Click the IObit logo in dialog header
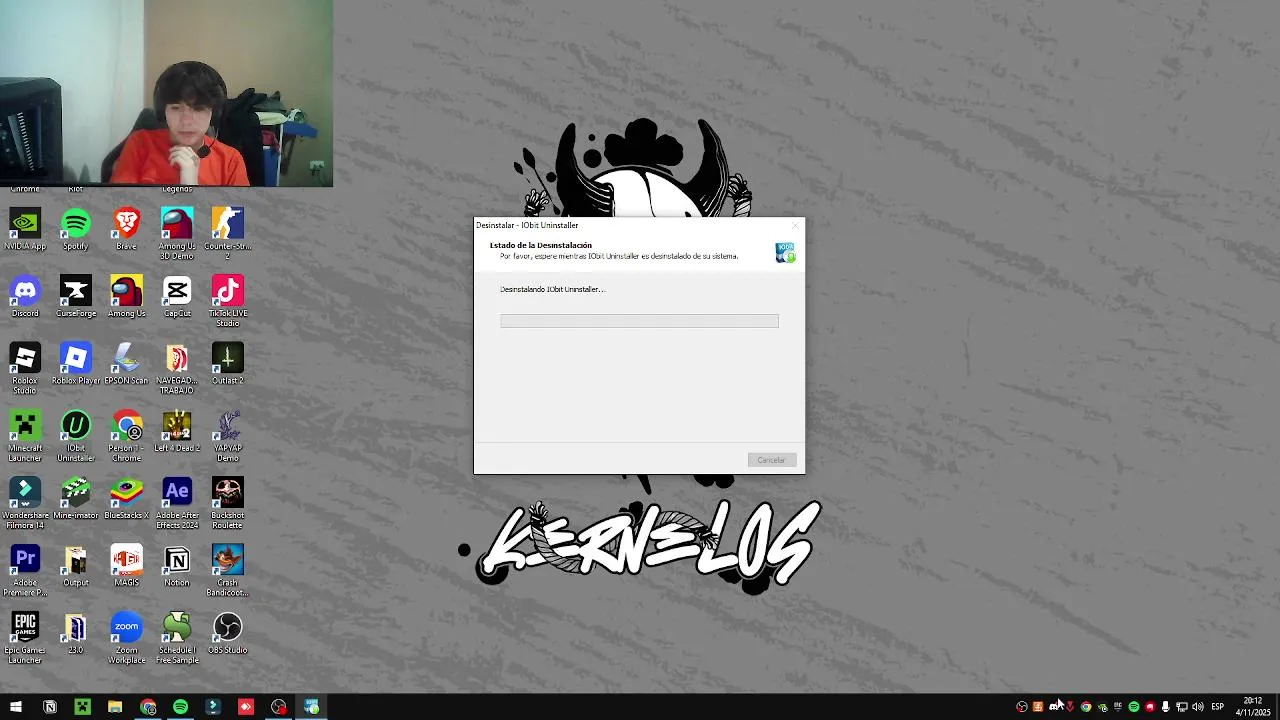Image resolution: width=1280 pixels, height=720 pixels. (786, 252)
